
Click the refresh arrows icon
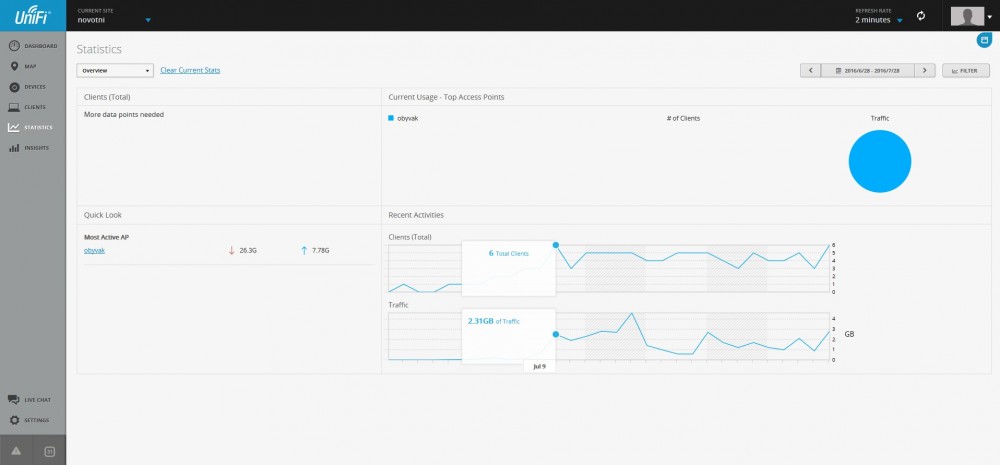point(921,16)
